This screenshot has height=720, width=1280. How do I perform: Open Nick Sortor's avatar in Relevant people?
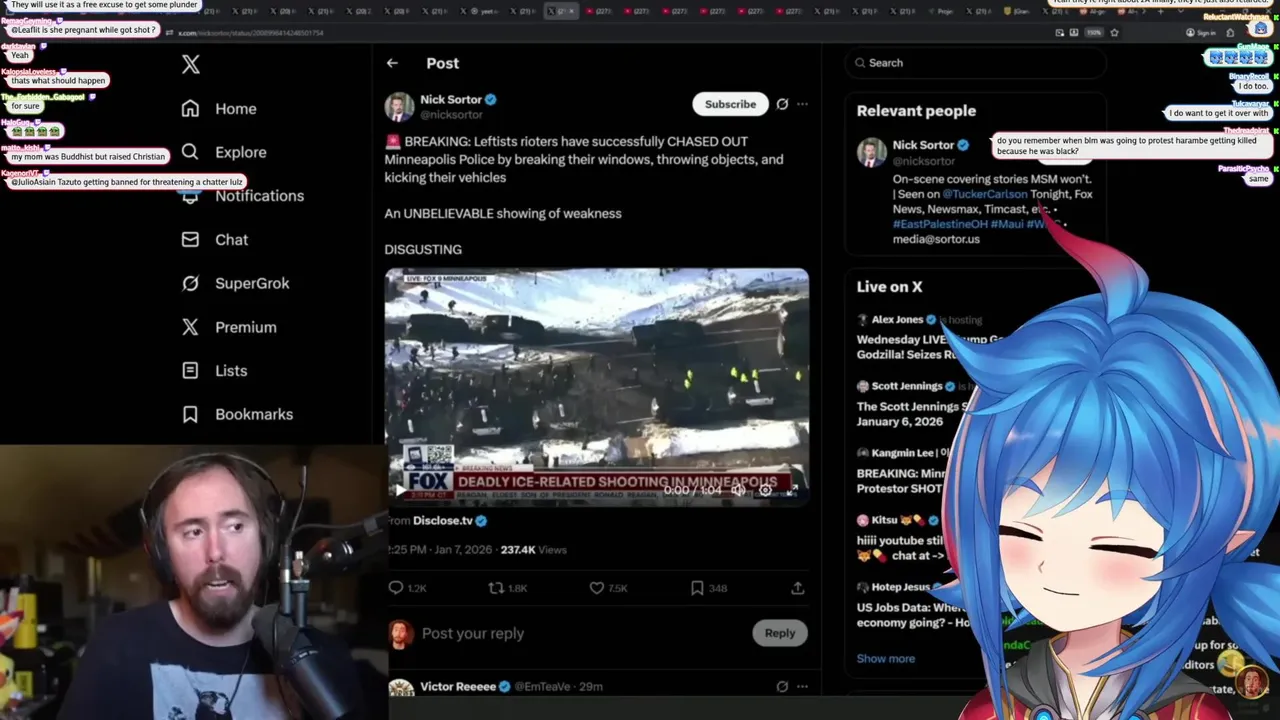click(x=872, y=152)
